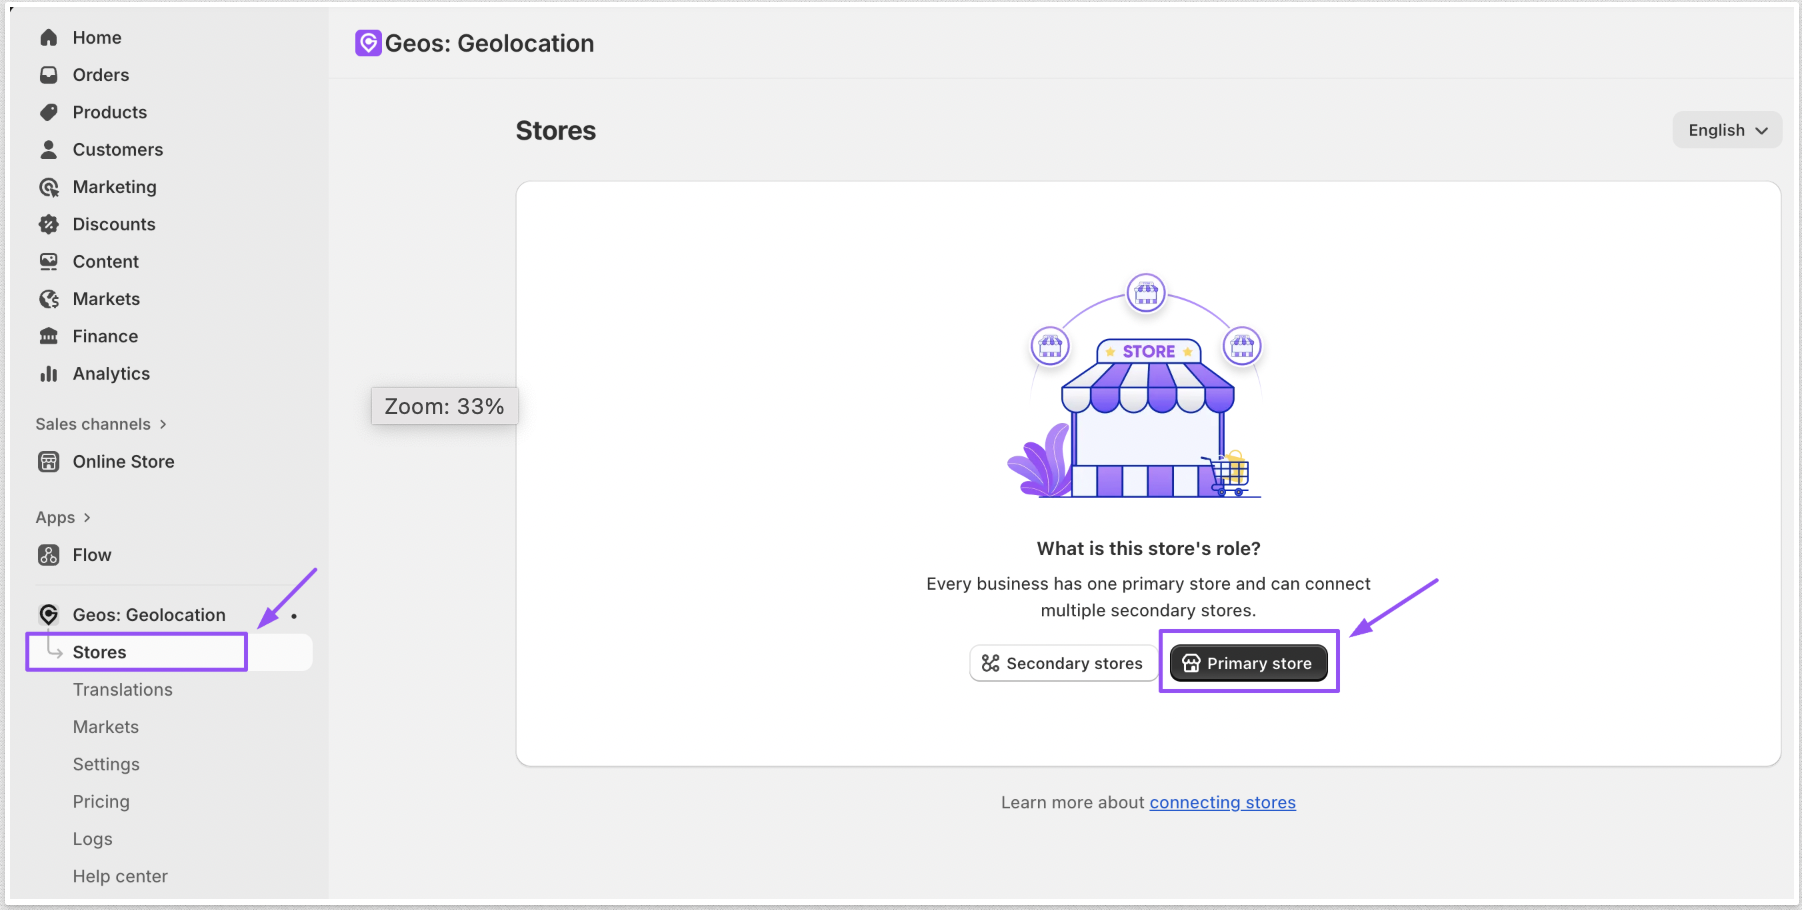This screenshot has width=1802, height=910.
Task: Click the Products tag icon
Action: pyautogui.click(x=48, y=112)
